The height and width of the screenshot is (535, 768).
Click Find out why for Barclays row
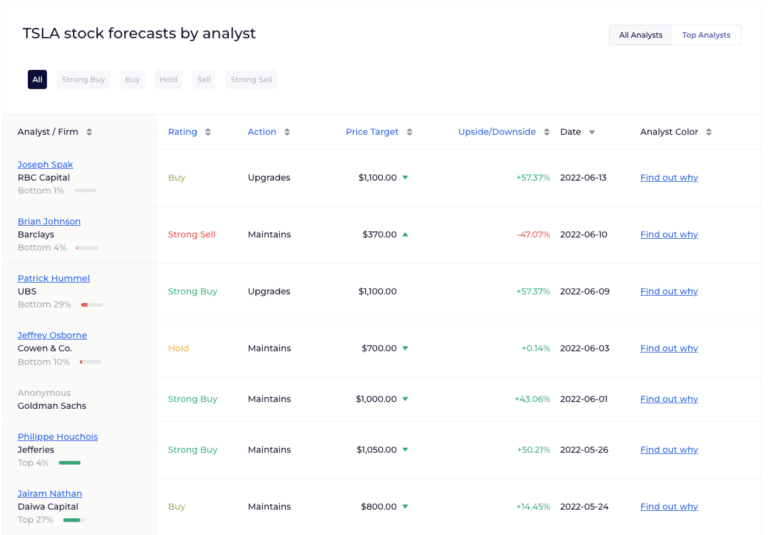(669, 235)
